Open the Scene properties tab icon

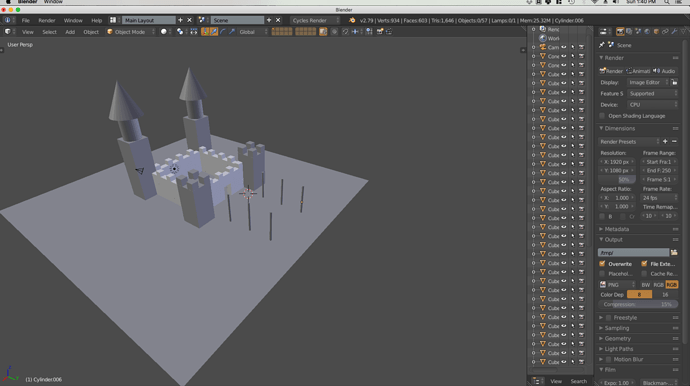(638, 32)
